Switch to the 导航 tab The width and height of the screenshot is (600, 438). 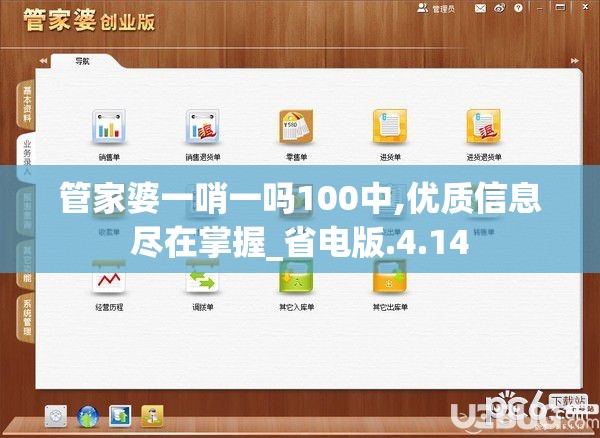[x=82, y=61]
